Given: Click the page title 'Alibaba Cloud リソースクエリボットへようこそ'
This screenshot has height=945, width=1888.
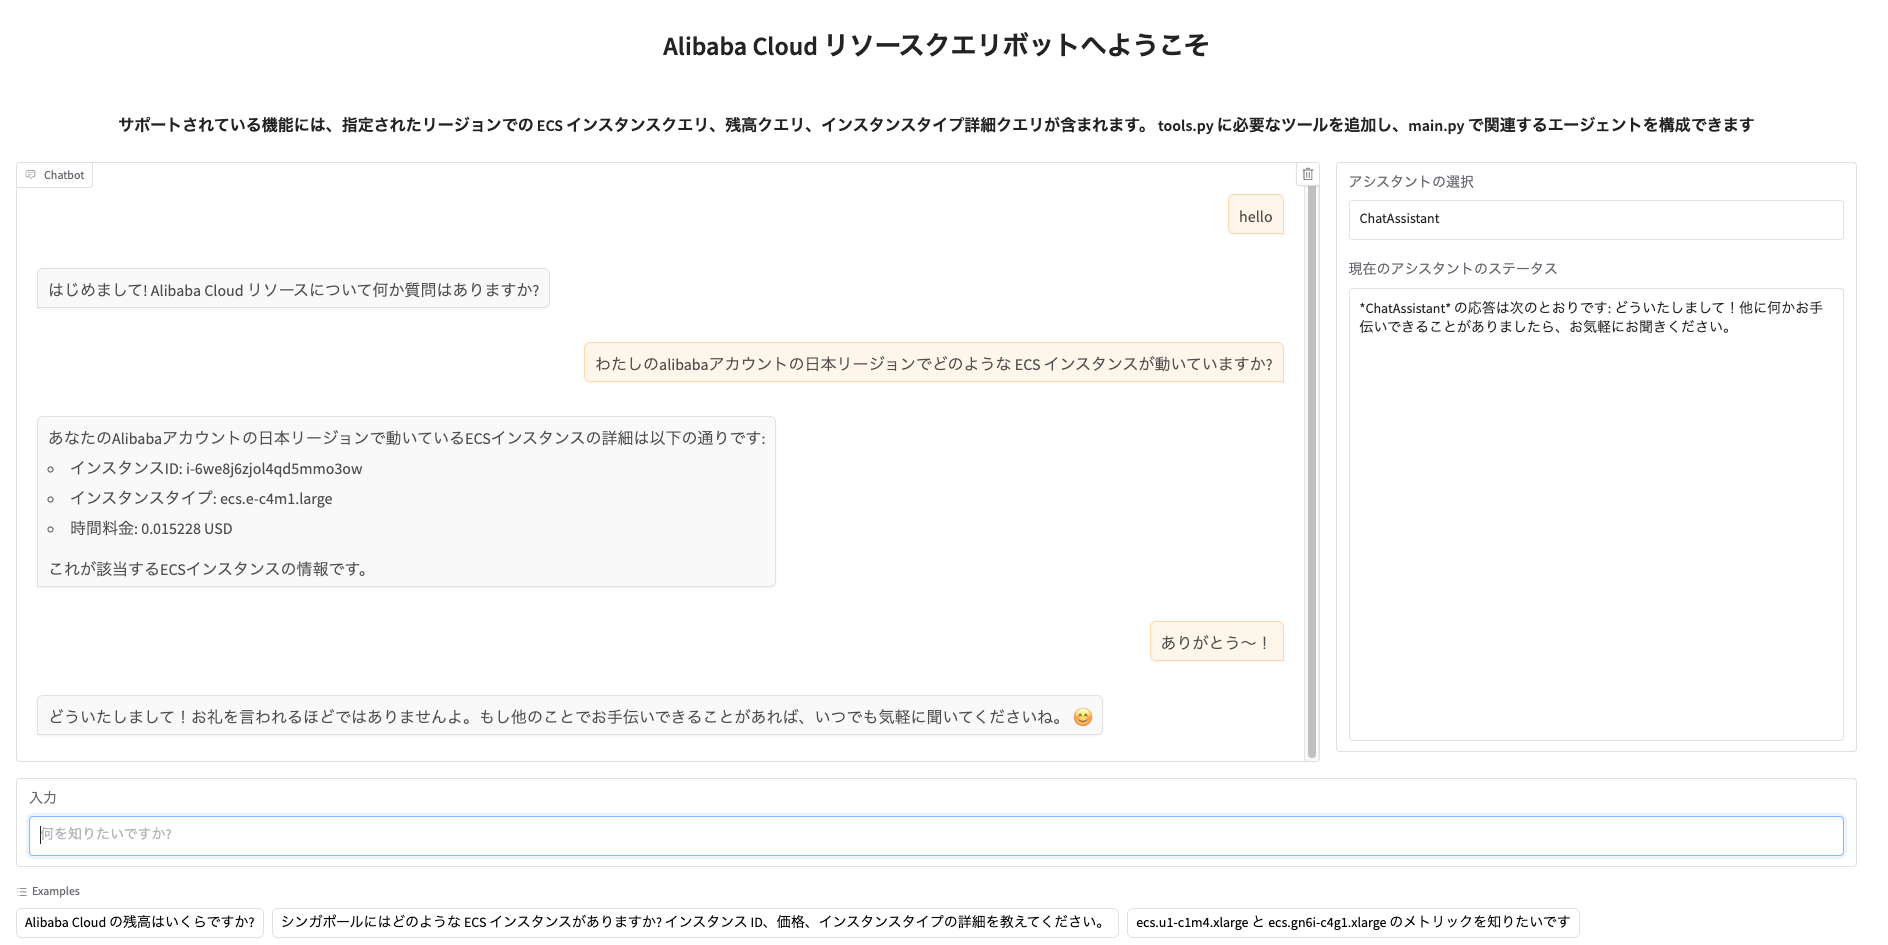Looking at the screenshot, I should pyautogui.click(x=936, y=45).
